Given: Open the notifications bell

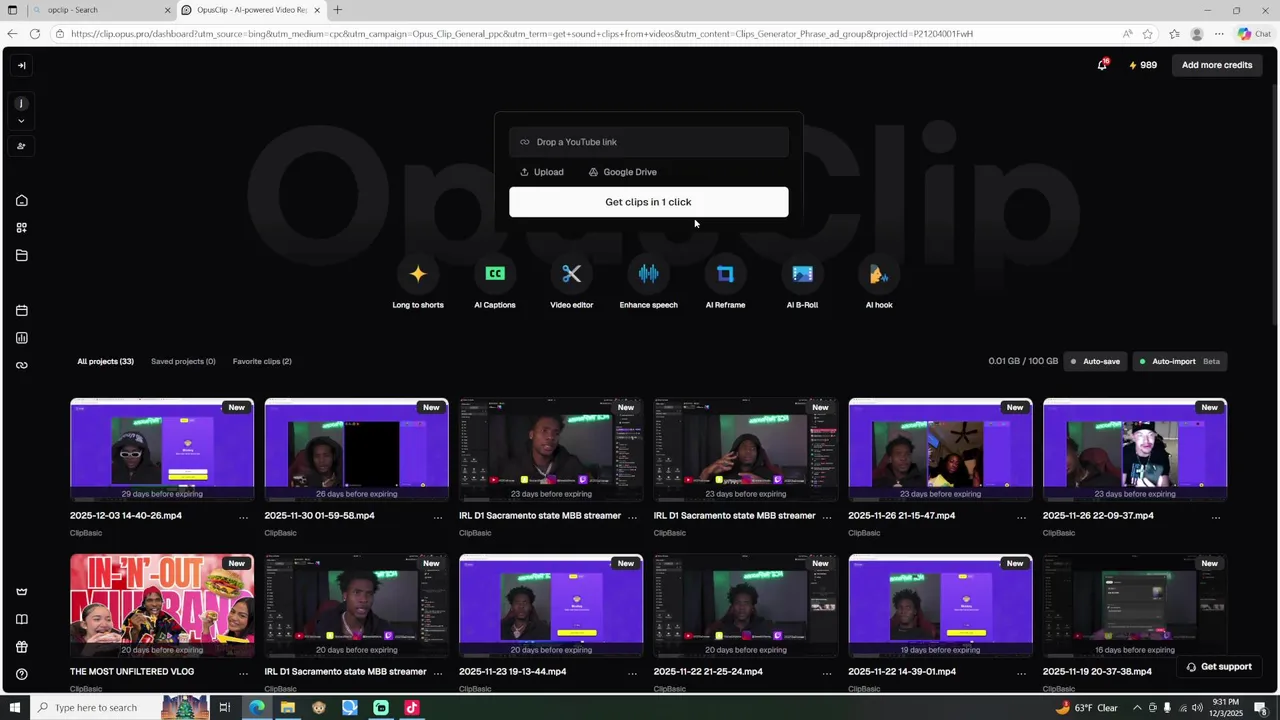Looking at the screenshot, I should [x=1102, y=65].
